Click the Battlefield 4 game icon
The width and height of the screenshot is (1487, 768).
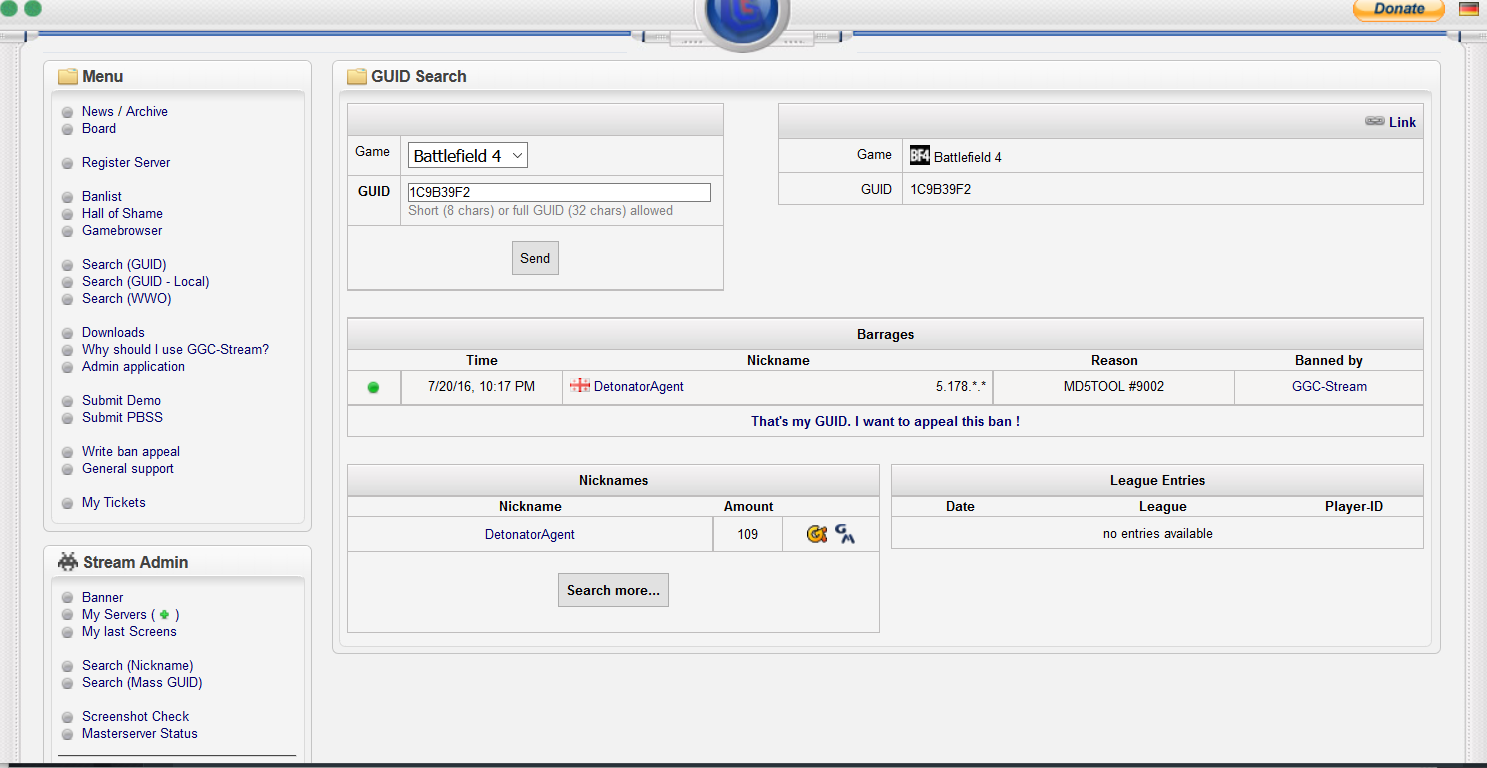pyautogui.click(x=920, y=156)
